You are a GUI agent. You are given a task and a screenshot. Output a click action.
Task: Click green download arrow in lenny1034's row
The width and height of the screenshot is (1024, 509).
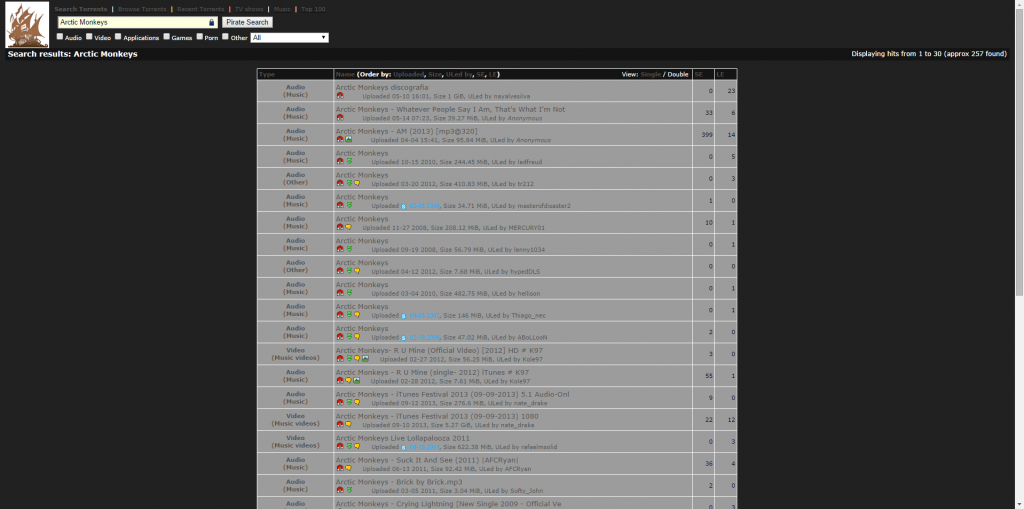349,249
